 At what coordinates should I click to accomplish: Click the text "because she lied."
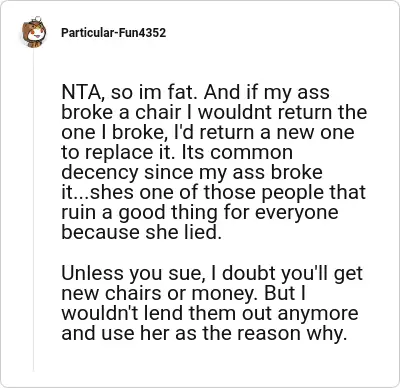point(142,232)
